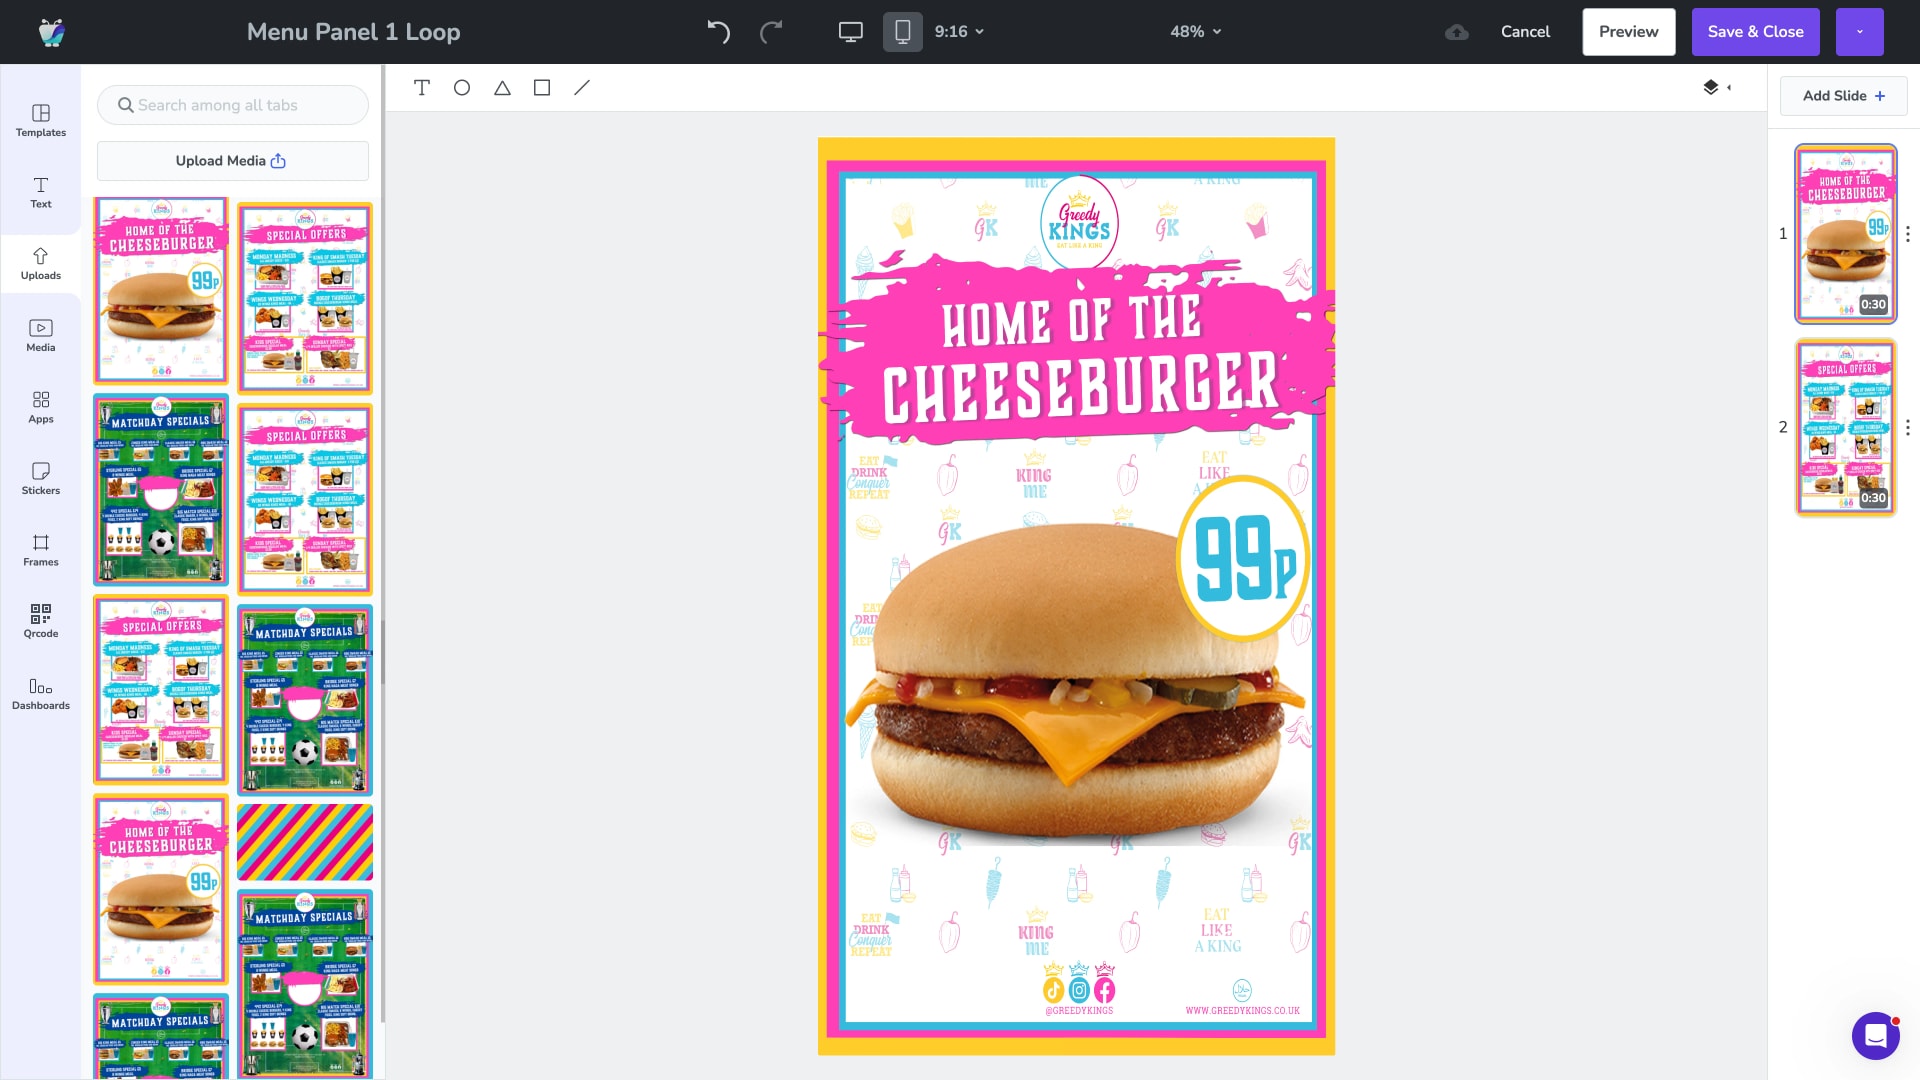Click the cloud save status icon
This screenshot has height=1080, width=1920.
coord(1457,32)
